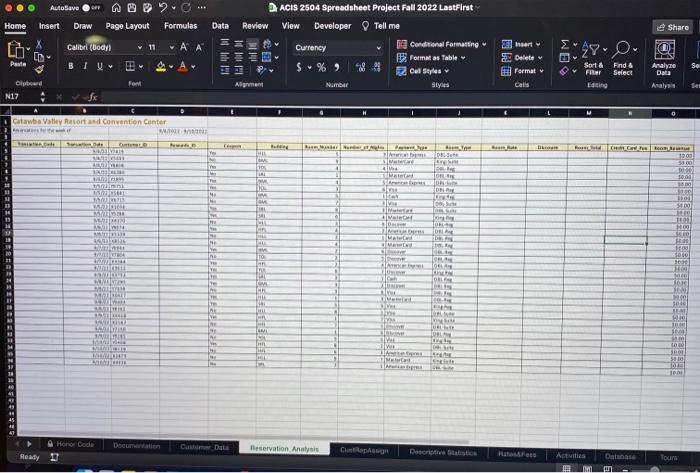
Task: Open the Insert ribbon tab
Action: tap(49, 26)
